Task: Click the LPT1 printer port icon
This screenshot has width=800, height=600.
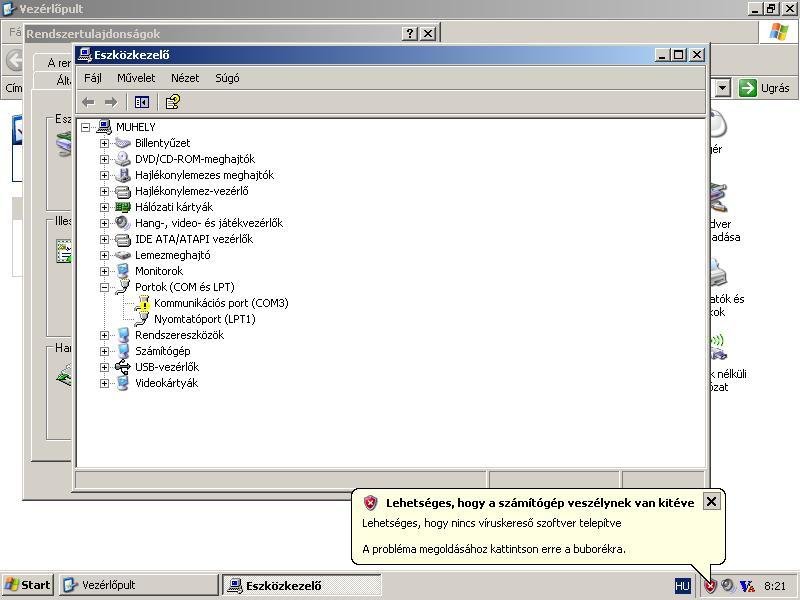Action: [142, 319]
